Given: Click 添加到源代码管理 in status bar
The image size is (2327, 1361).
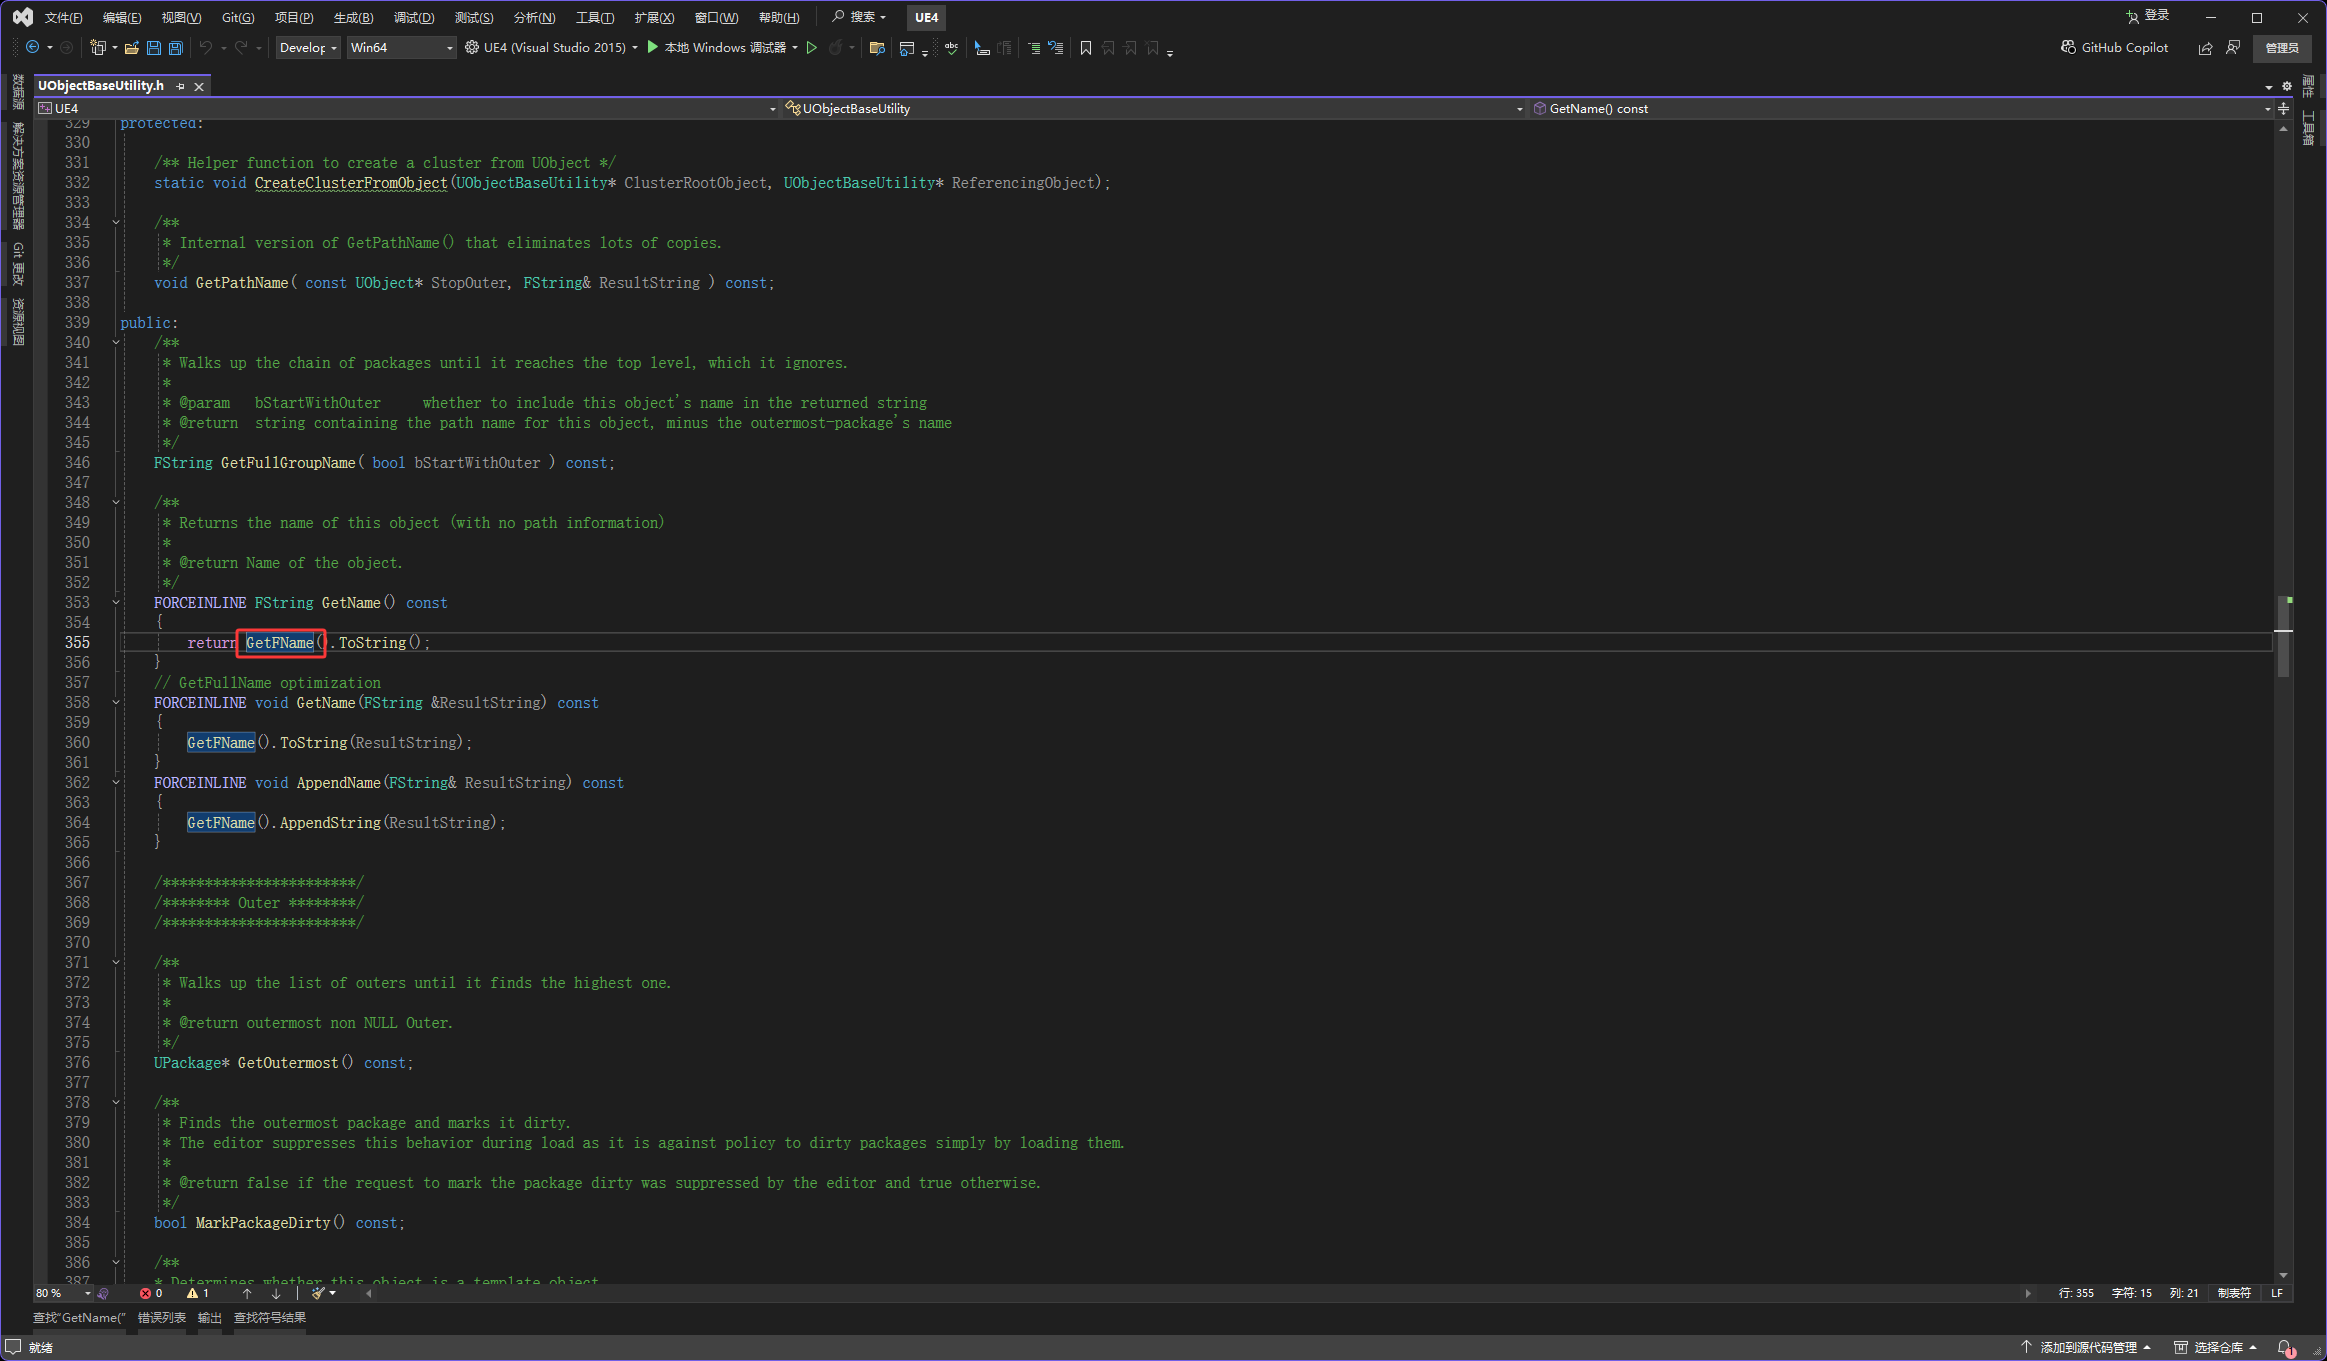Looking at the screenshot, I should tap(2087, 1348).
